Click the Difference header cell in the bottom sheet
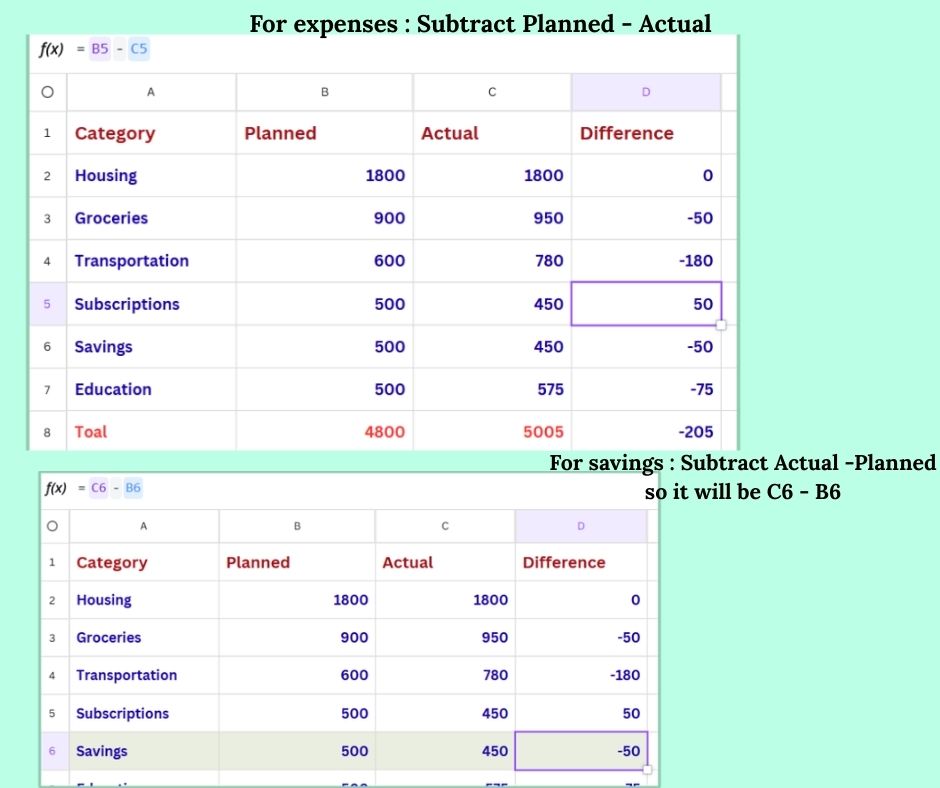Viewport: 940px width, 788px height. 581,563
